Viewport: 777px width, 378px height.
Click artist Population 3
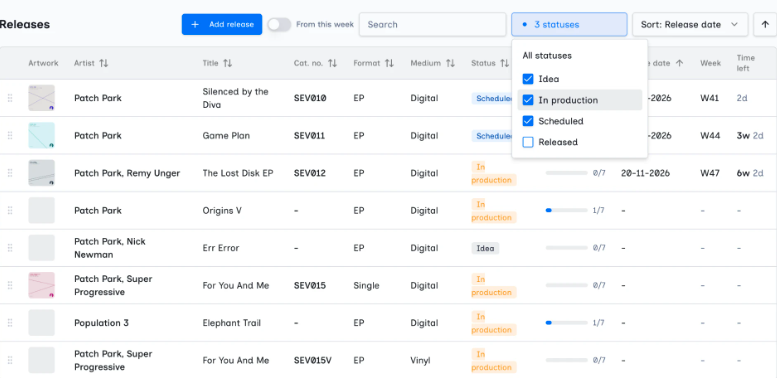tap(101, 323)
